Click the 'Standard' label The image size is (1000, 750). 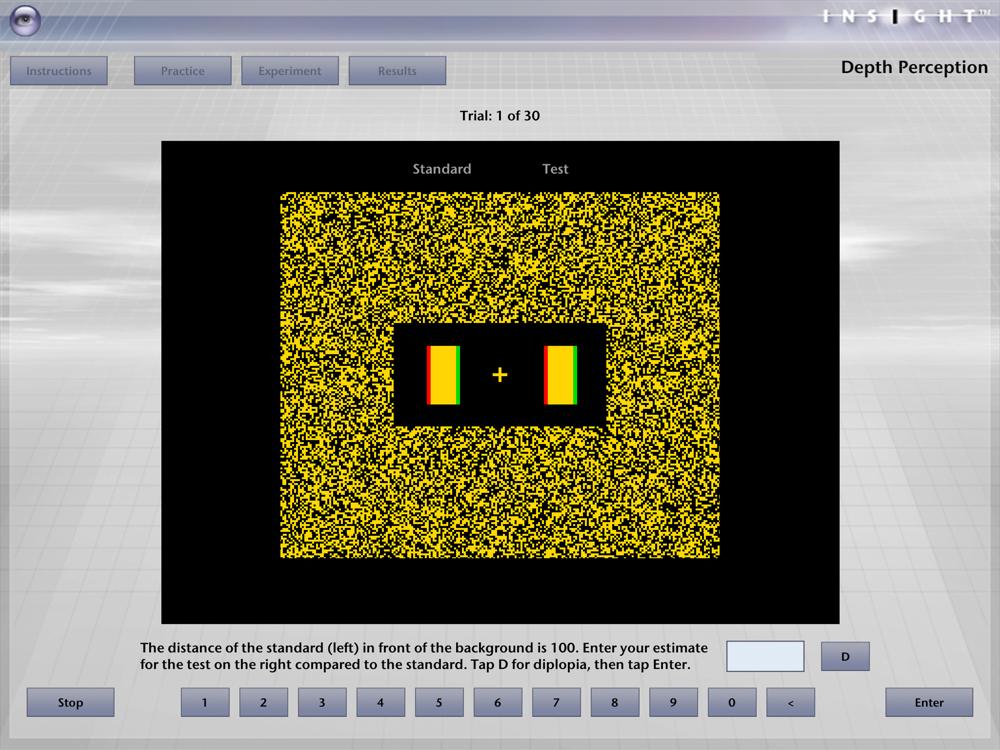442,169
